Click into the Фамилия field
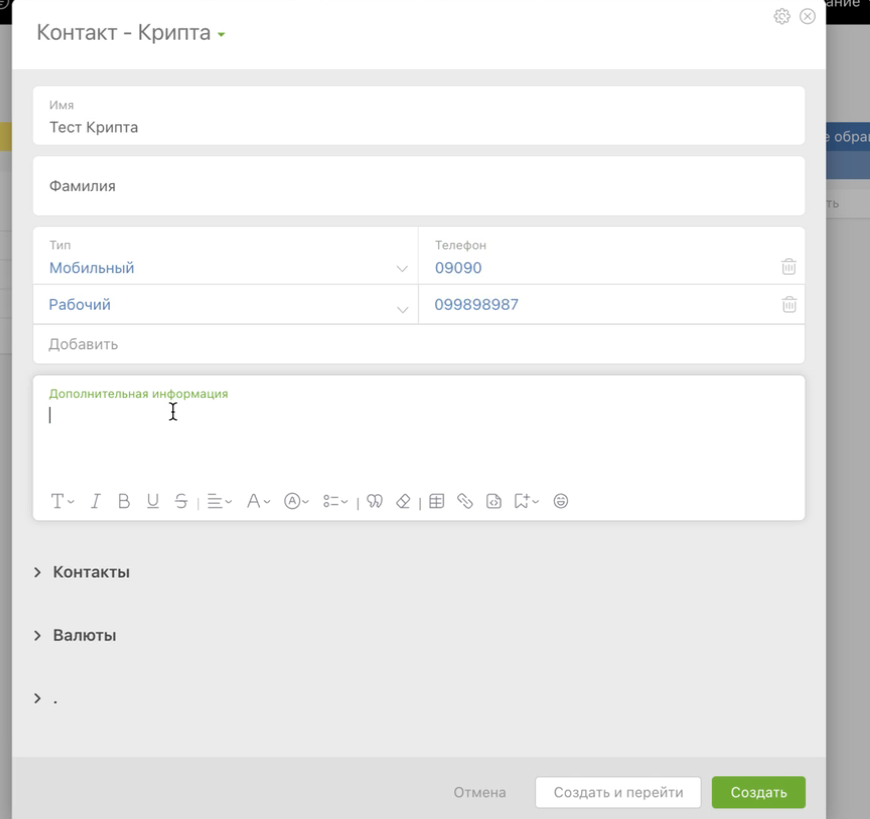 (418, 186)
